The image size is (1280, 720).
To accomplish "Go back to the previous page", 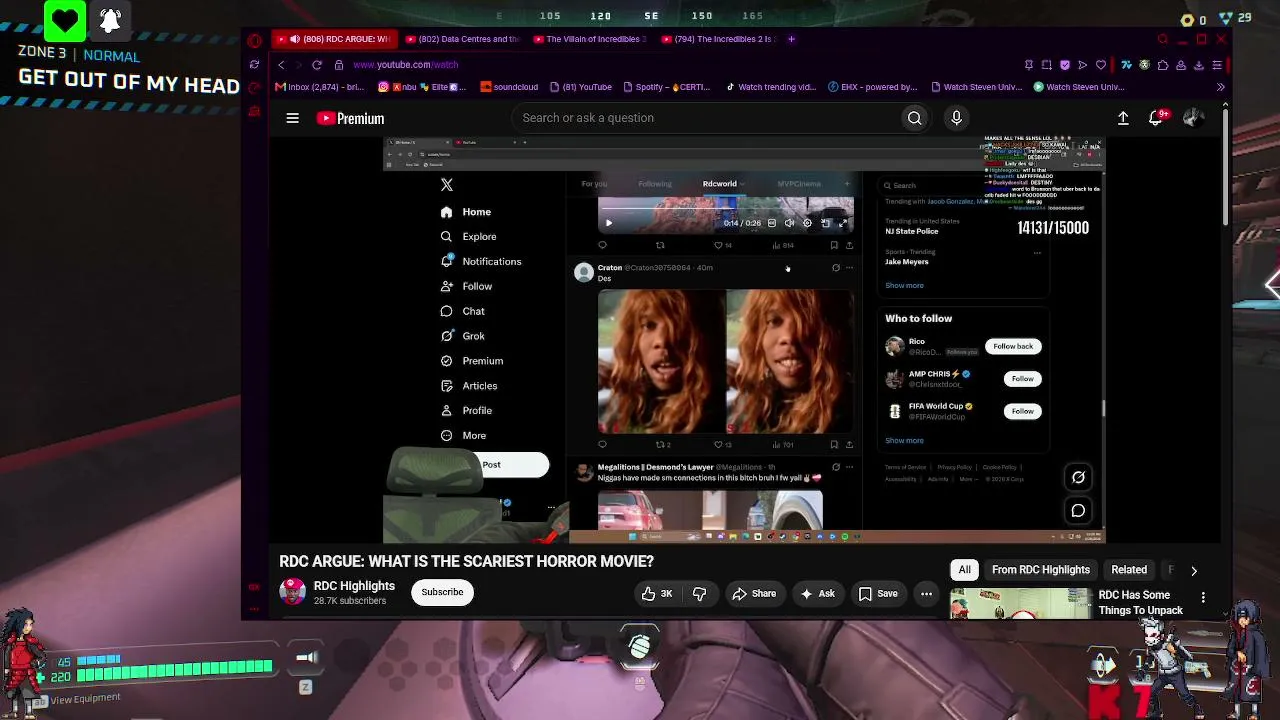I will (x=281, y=65).
